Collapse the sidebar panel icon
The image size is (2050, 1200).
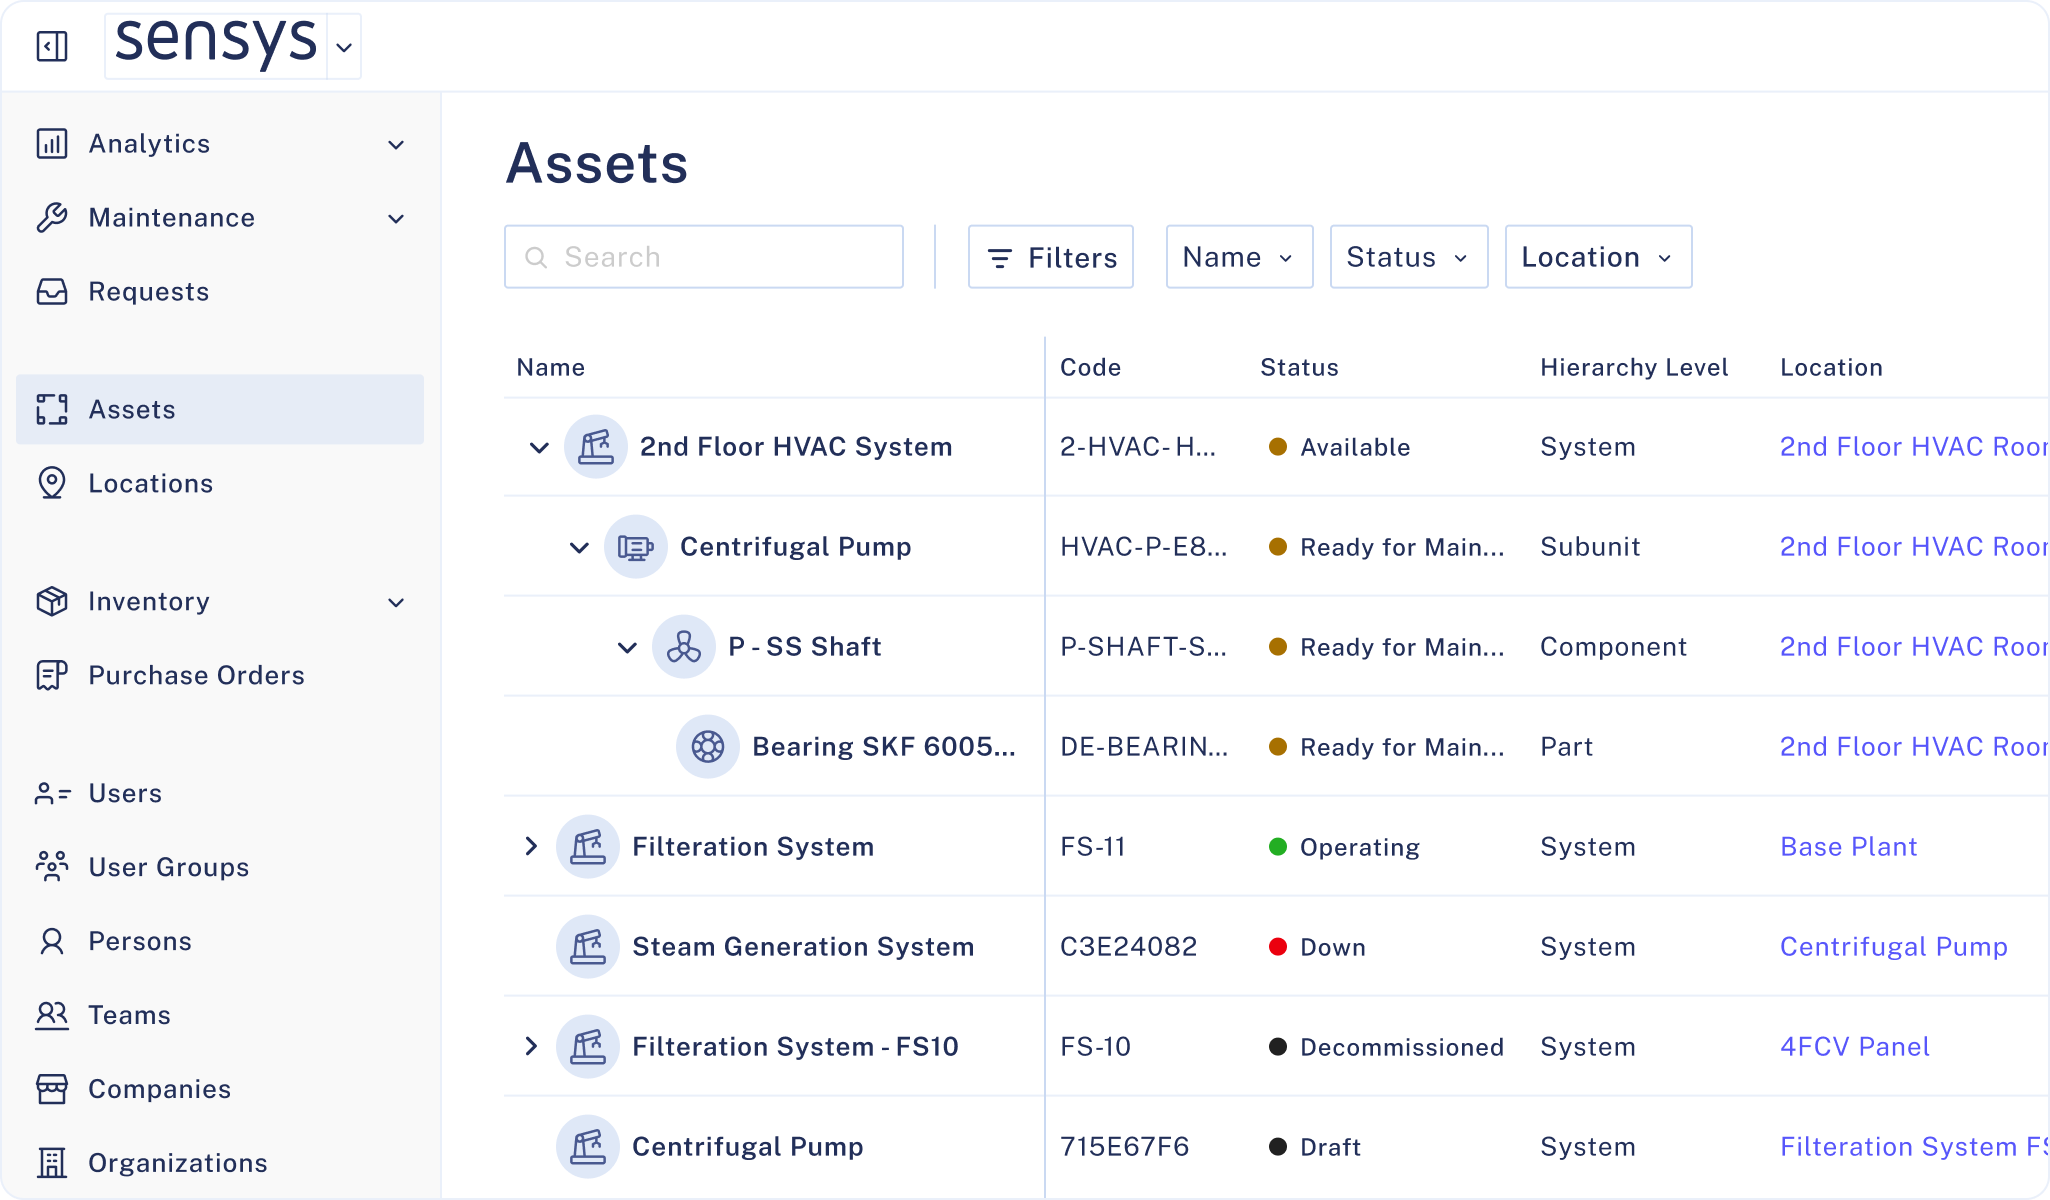coord(52,46)
